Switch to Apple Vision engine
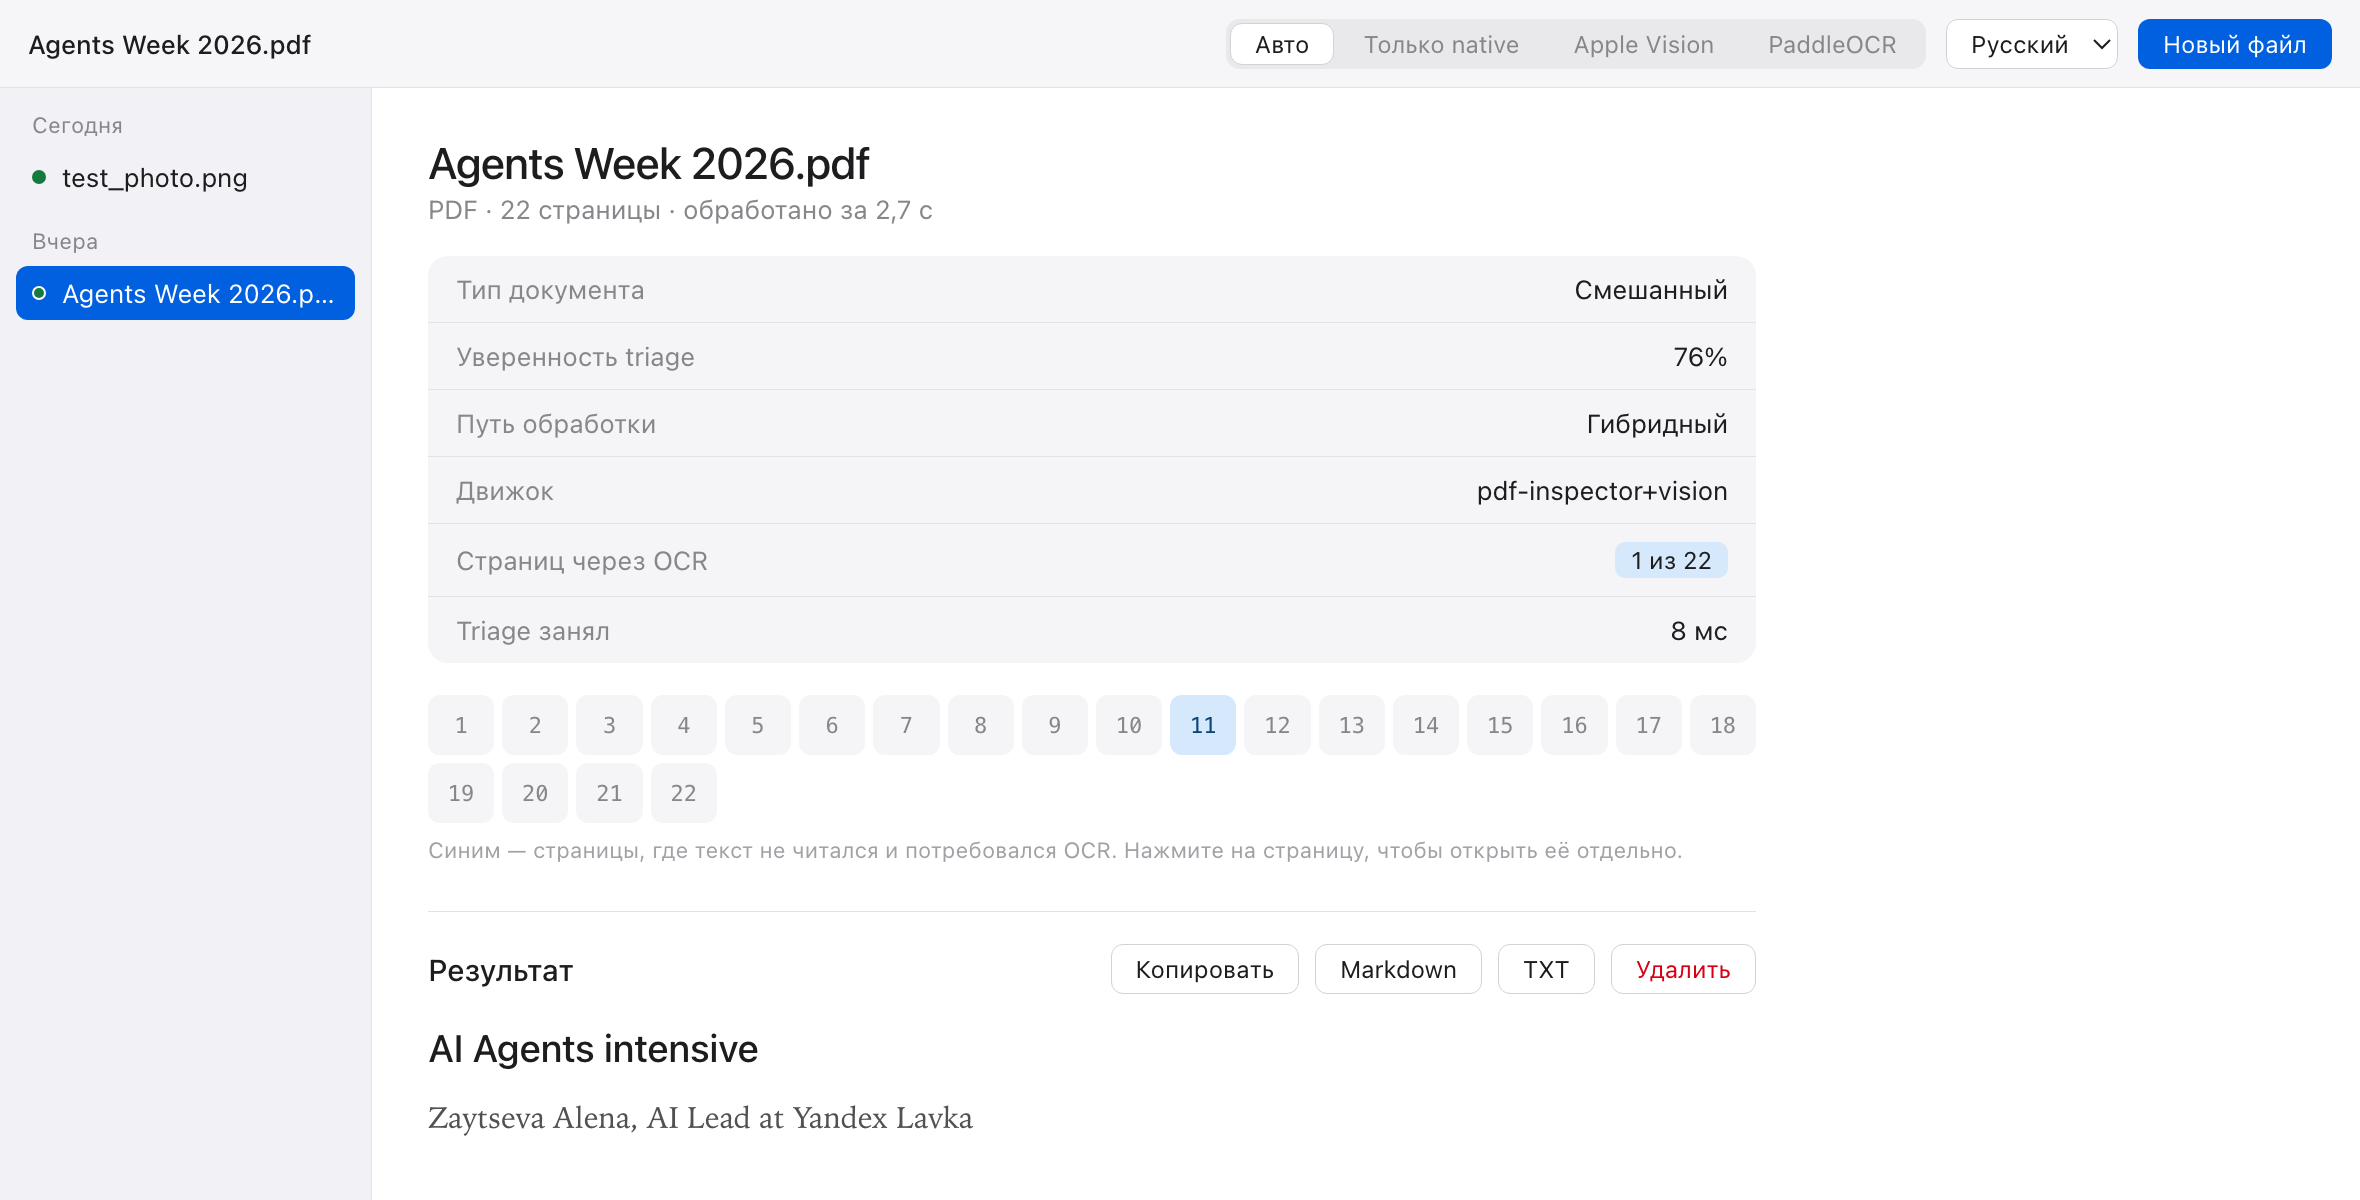 point(1643,45)
